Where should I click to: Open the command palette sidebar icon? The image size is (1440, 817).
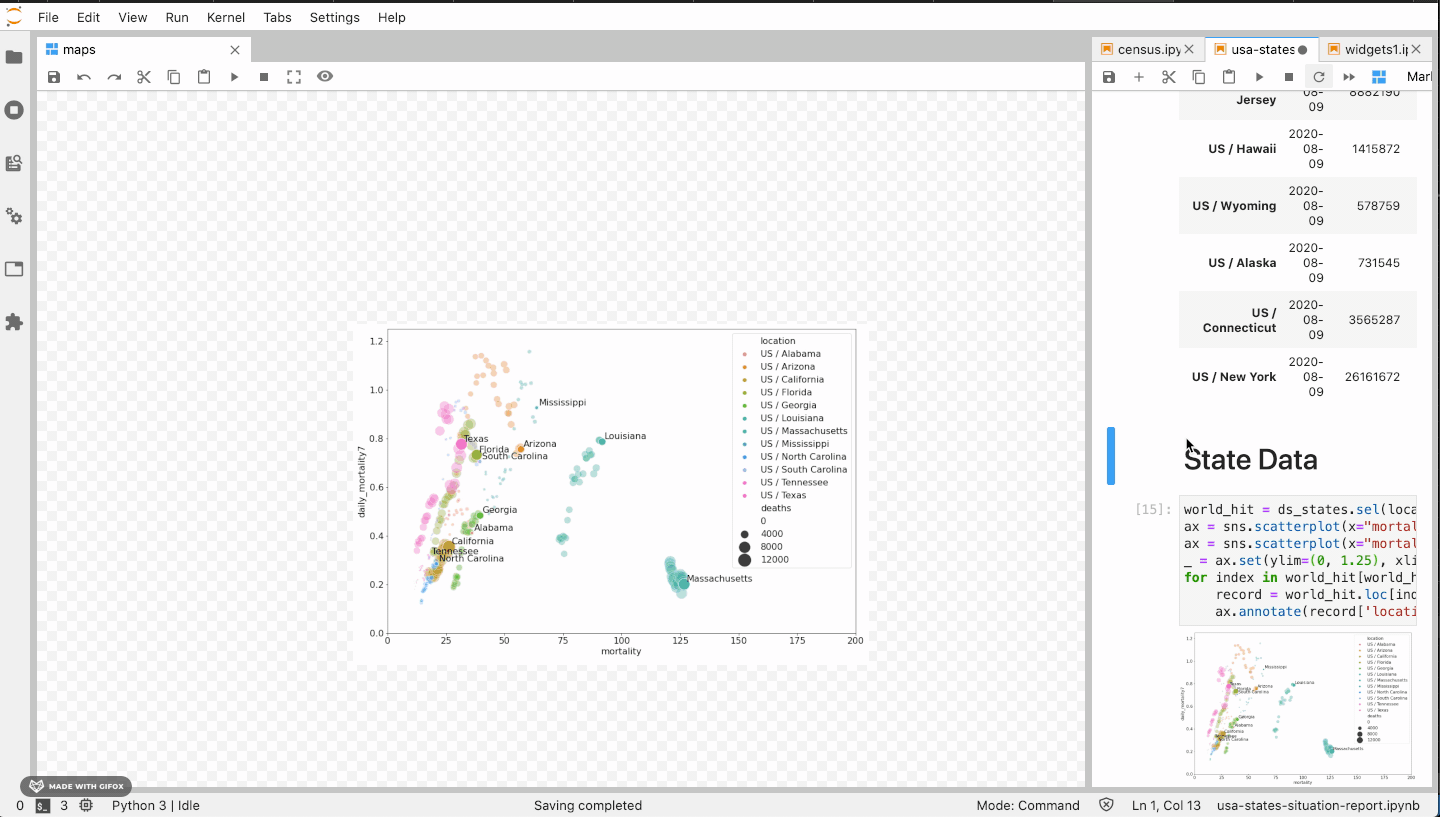point(14,163)
